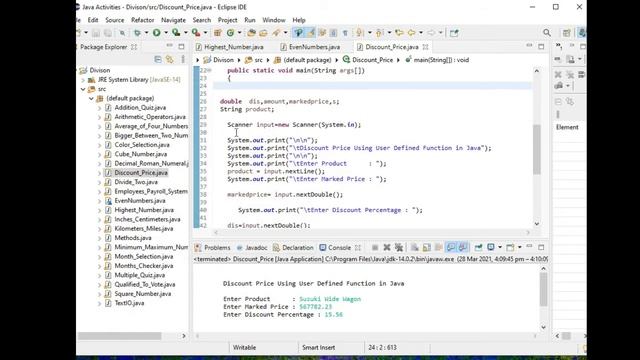Screen dimensions: 640x360
Task: Expand Methods.java tree arrow
Action: pos(99,238)
